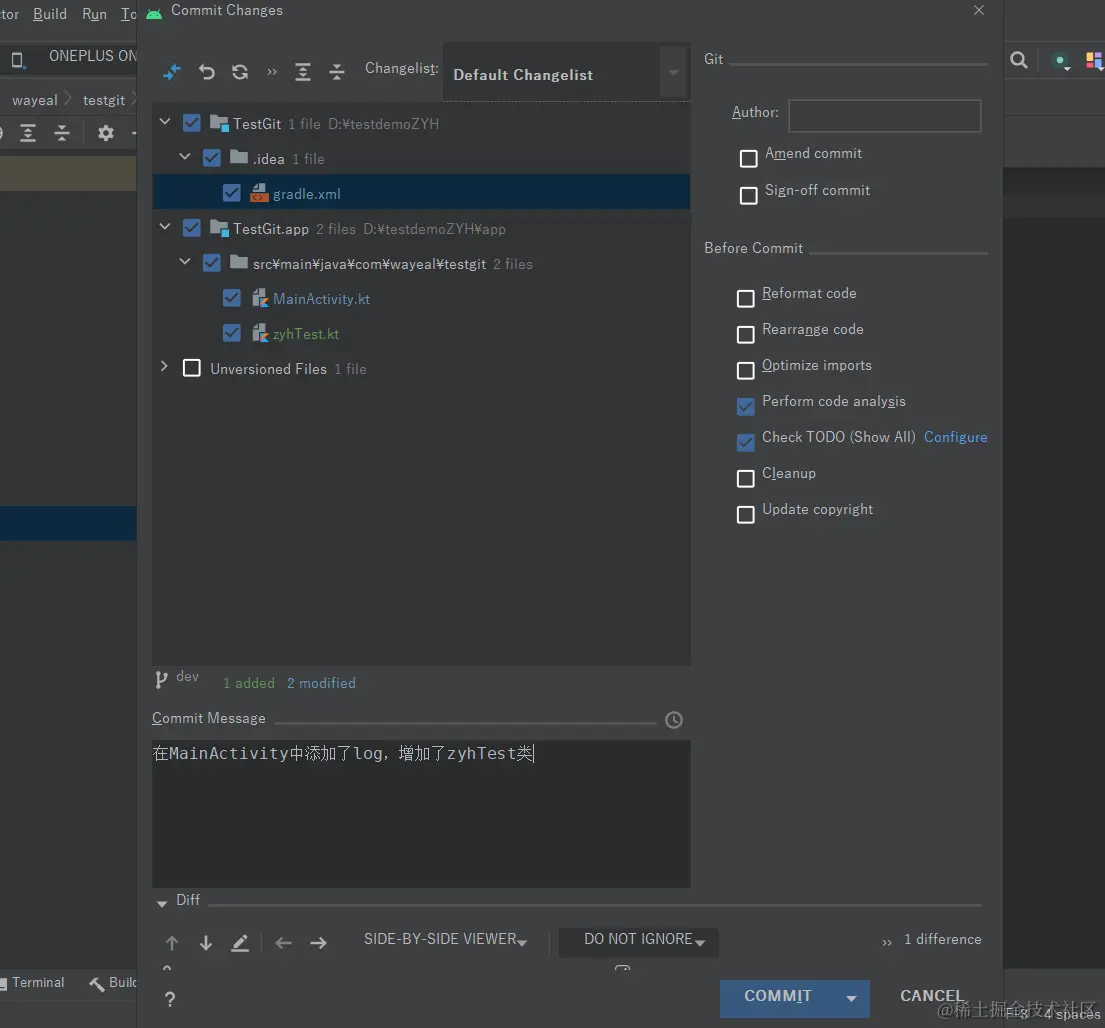Enable Sign-off commit checkbox

pyautogui.click(x=748, y=195)
